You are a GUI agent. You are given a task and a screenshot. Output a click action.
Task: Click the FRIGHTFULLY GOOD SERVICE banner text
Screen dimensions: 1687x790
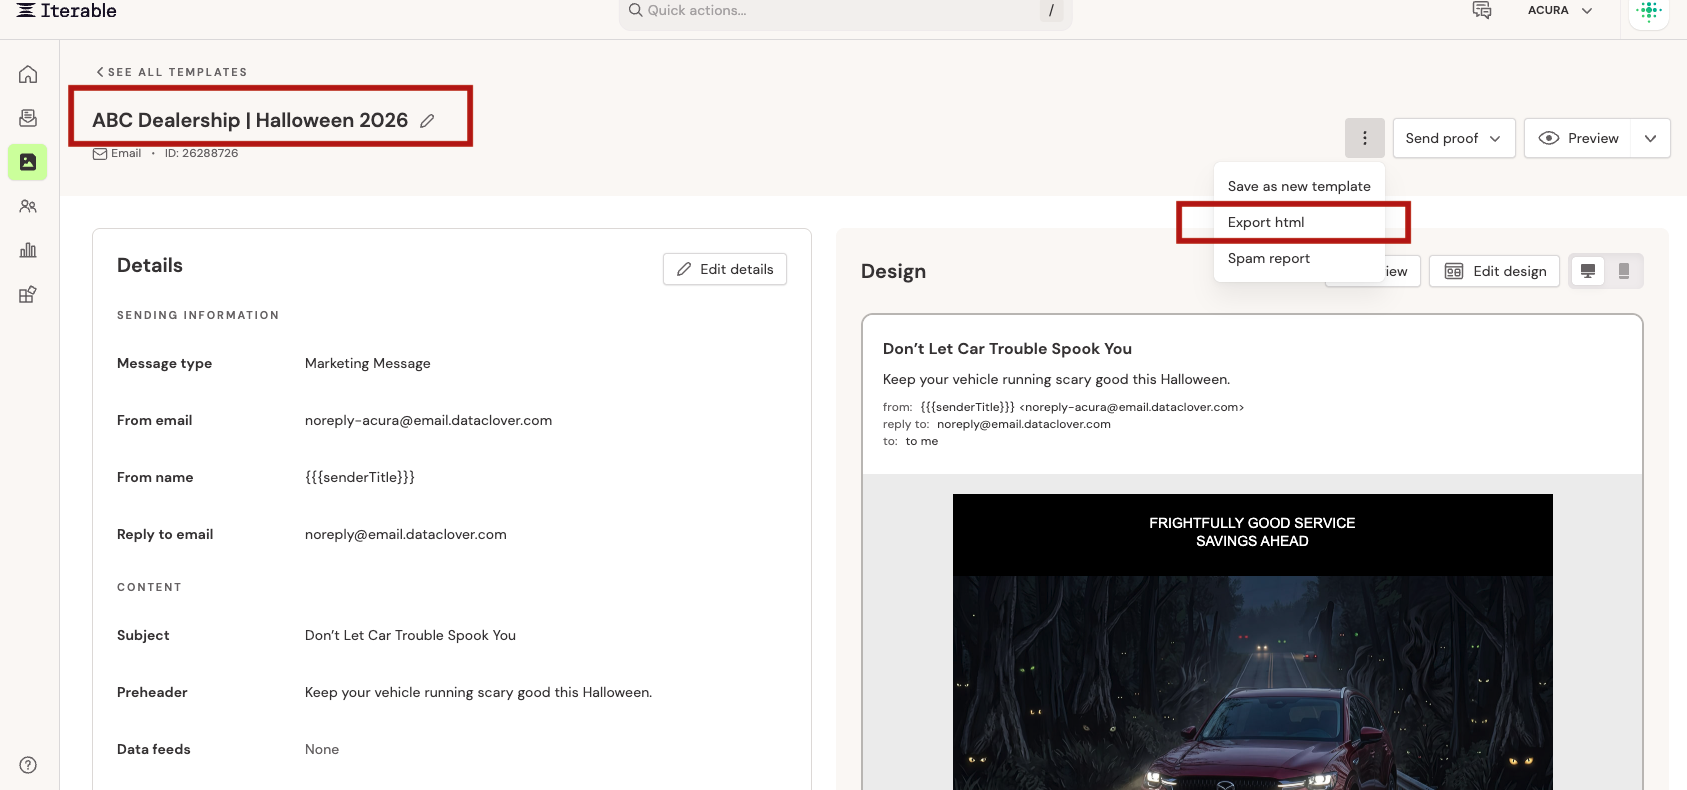1252,532
